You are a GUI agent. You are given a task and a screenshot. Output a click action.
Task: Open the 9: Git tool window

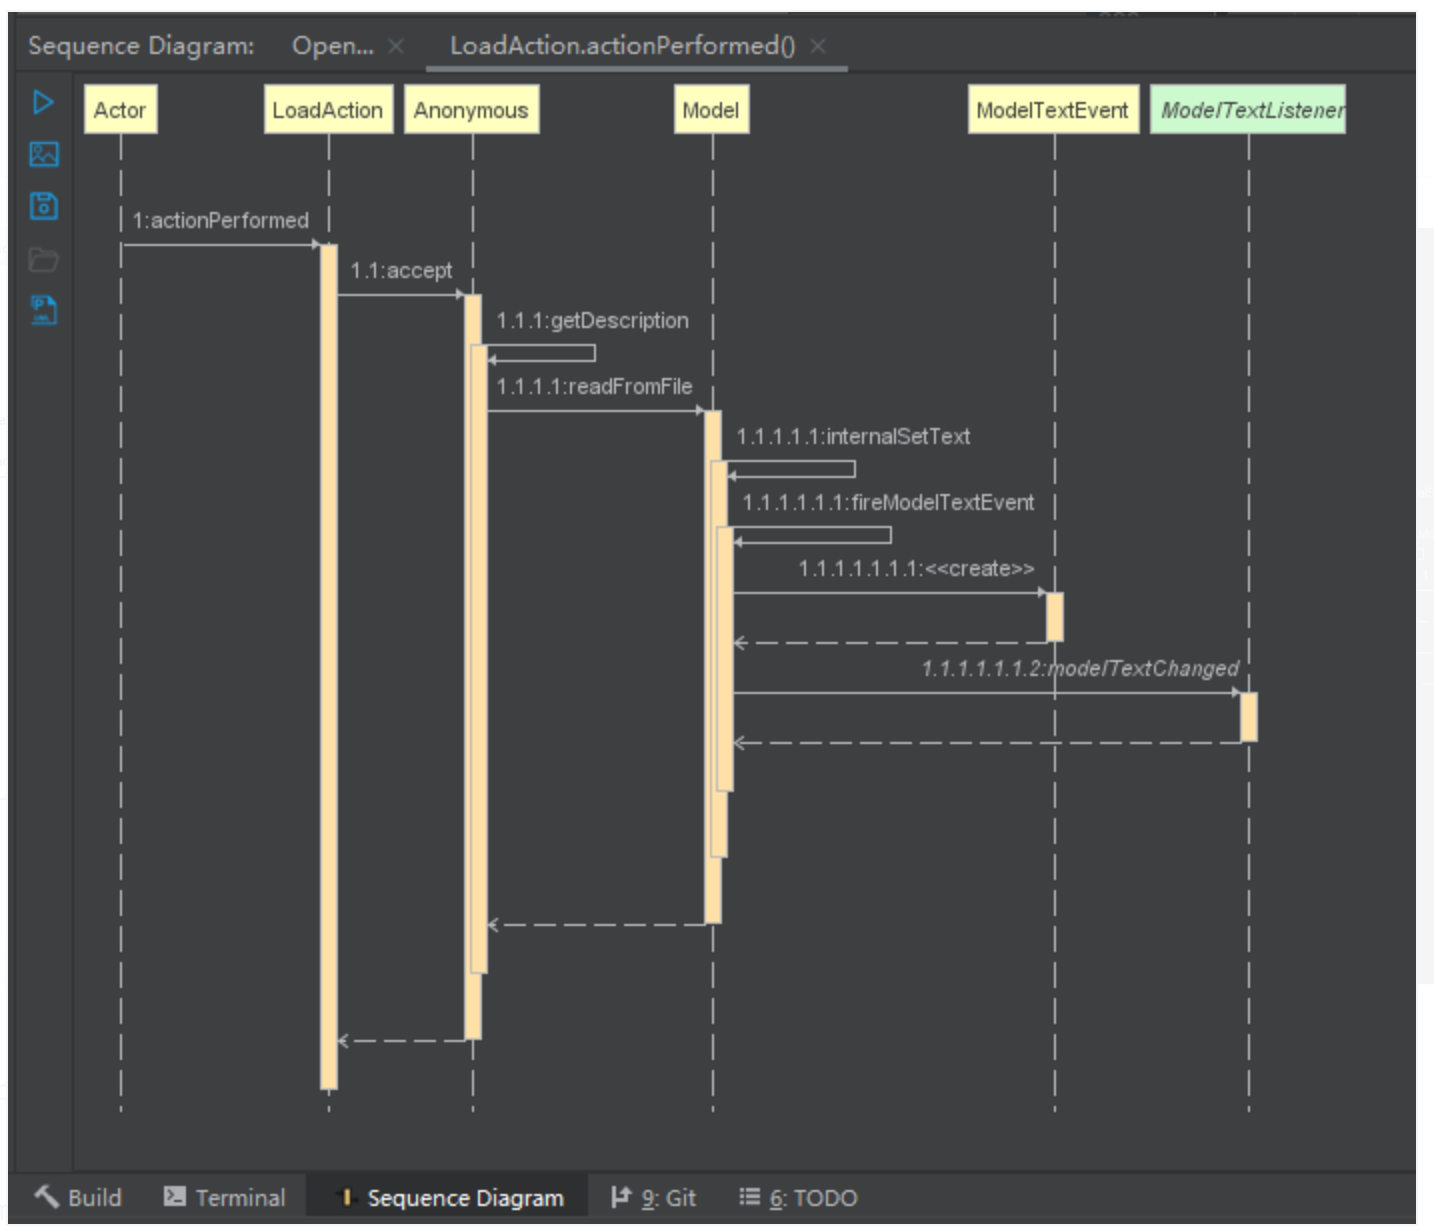[654, 1197]
